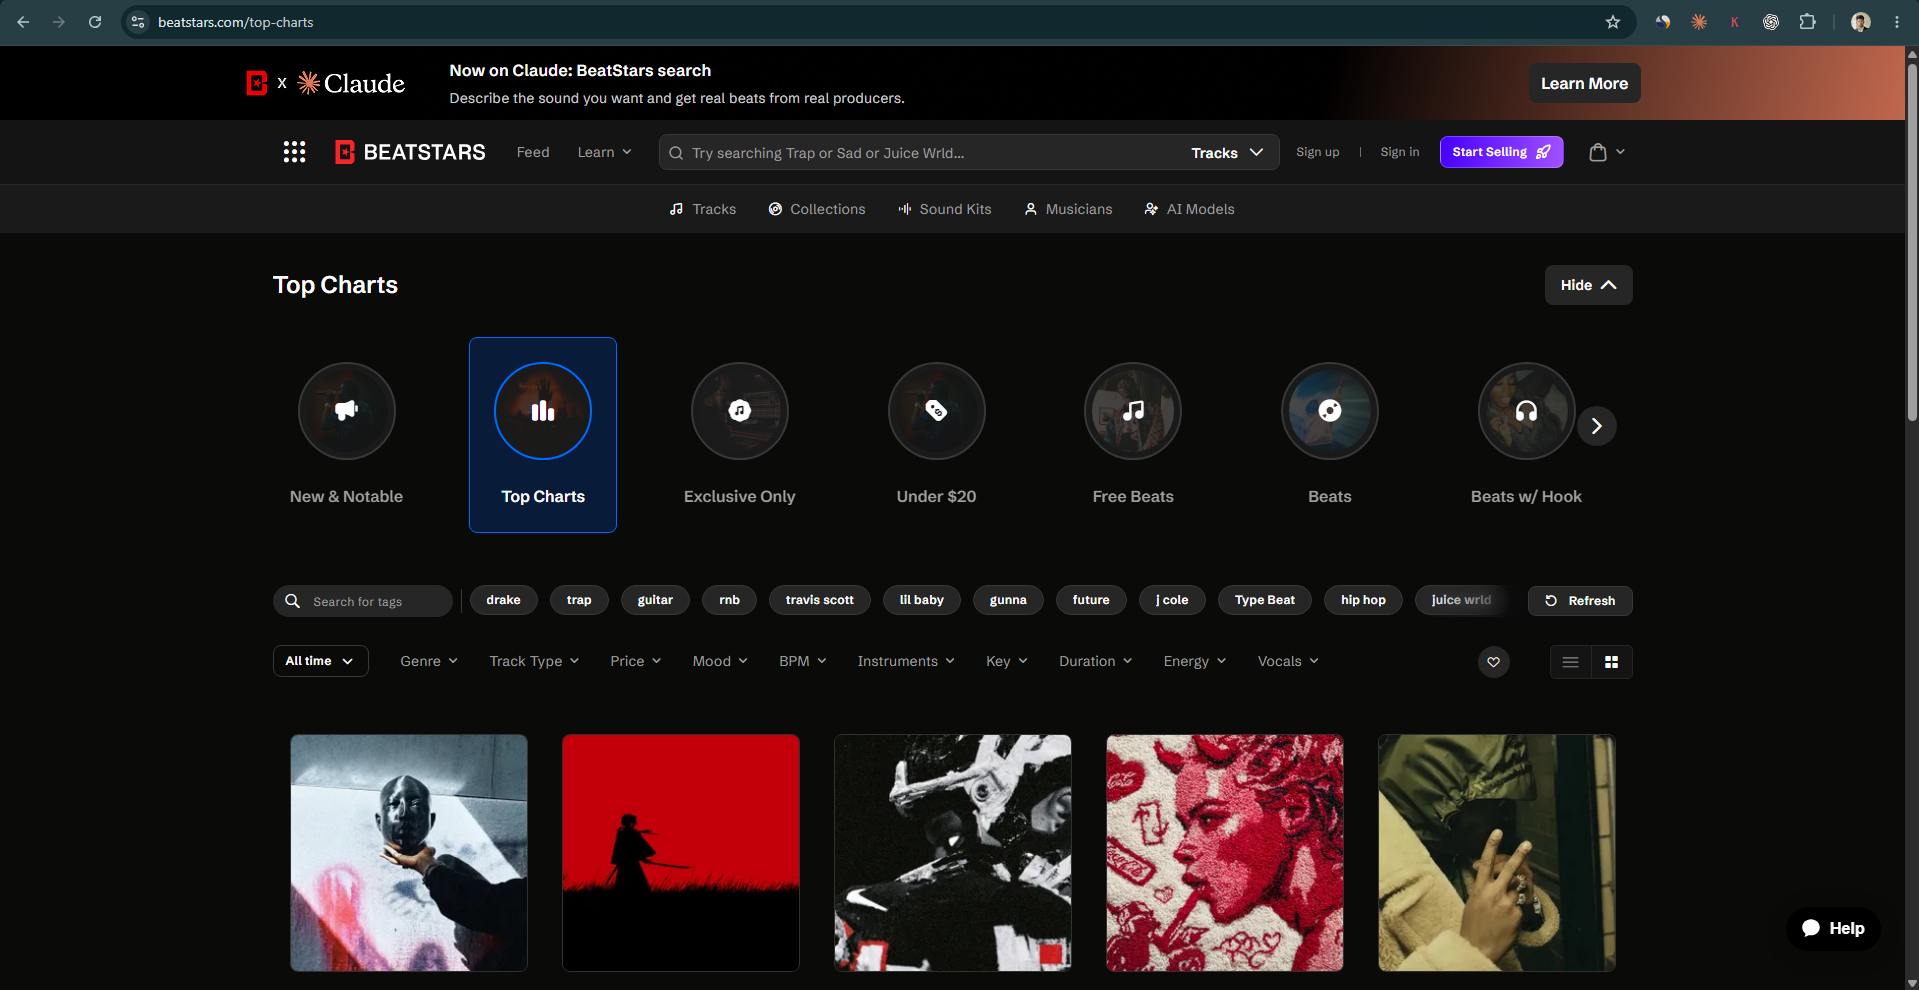The height and width of the screenshot is (990, 1919).
Task: Open the red samurai cover track
Action: pos(681,853)
